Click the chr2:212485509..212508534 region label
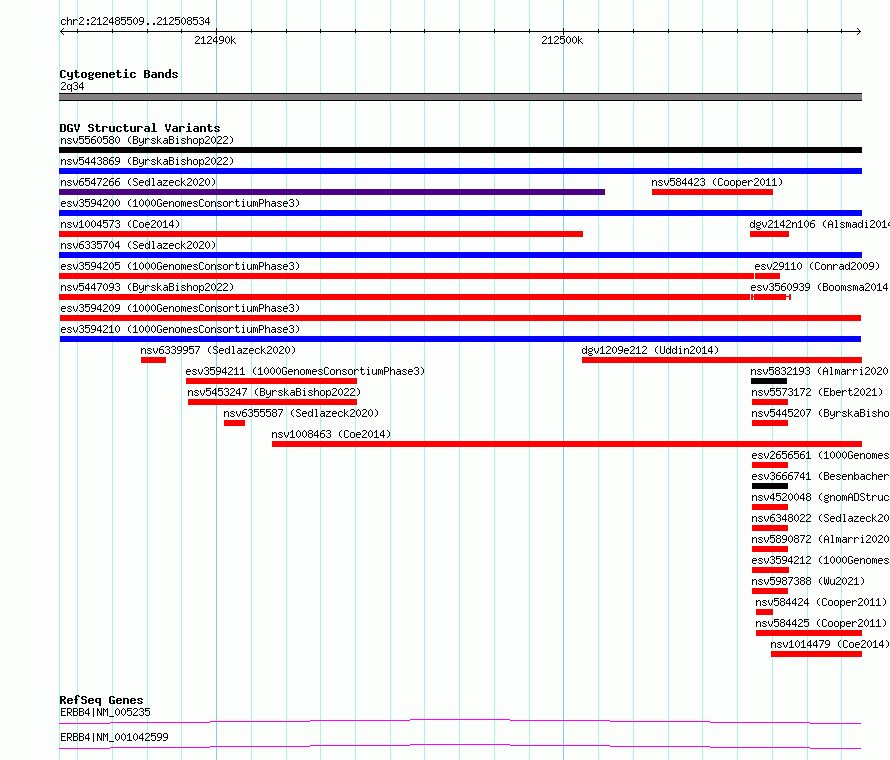 pos(135,21)
